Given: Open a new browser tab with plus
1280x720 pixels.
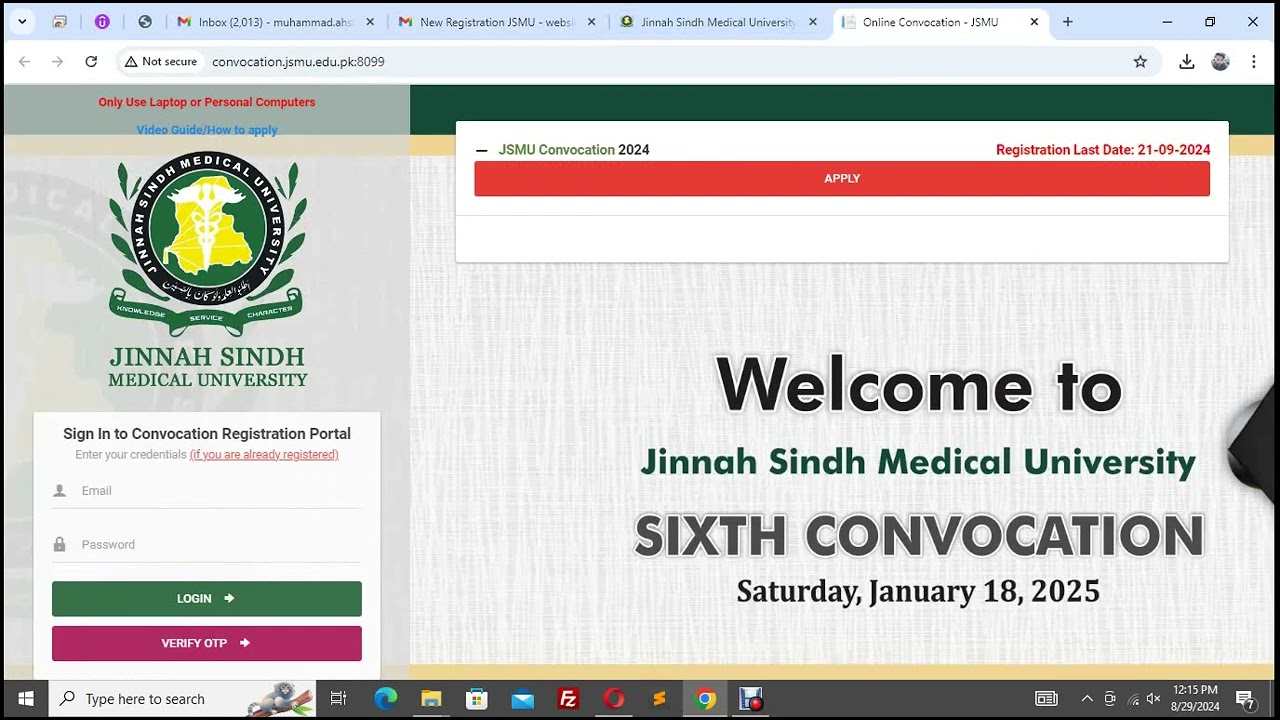Looking at the screenshot, I should tap(1068, 21).
